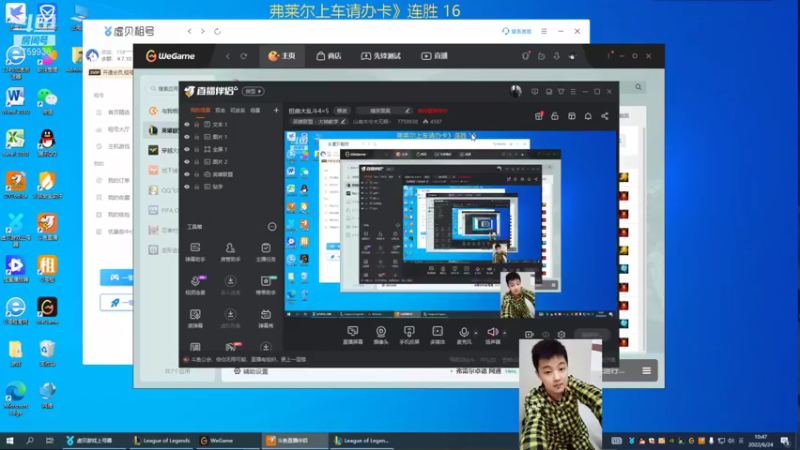Click WeGame refresh icon
This screenshot has width=800, height=450.
click(x=243, y=56)
